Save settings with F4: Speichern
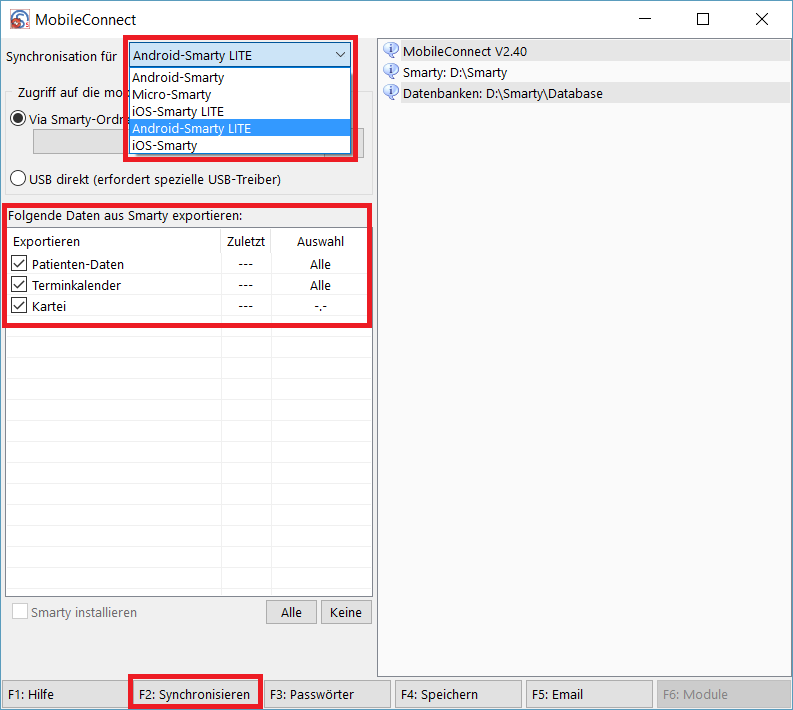The image size is (793, 710). pos(458,694)
